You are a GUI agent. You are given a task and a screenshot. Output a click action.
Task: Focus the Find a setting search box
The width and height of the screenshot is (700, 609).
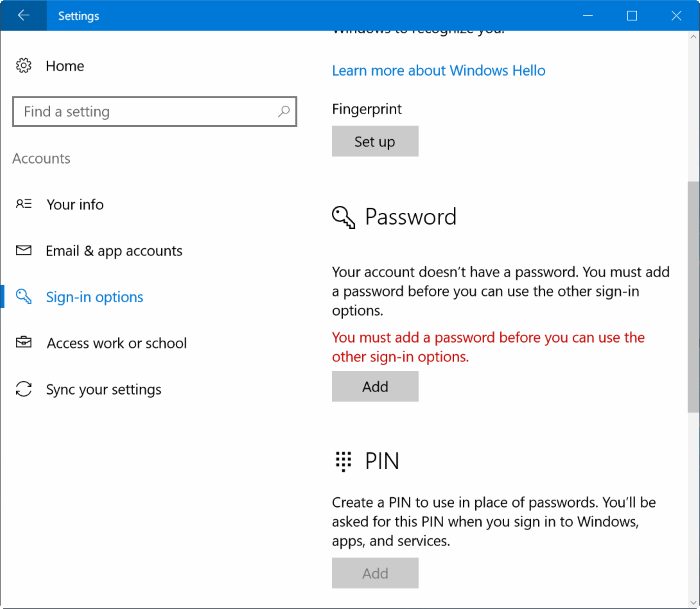[154, 112]
